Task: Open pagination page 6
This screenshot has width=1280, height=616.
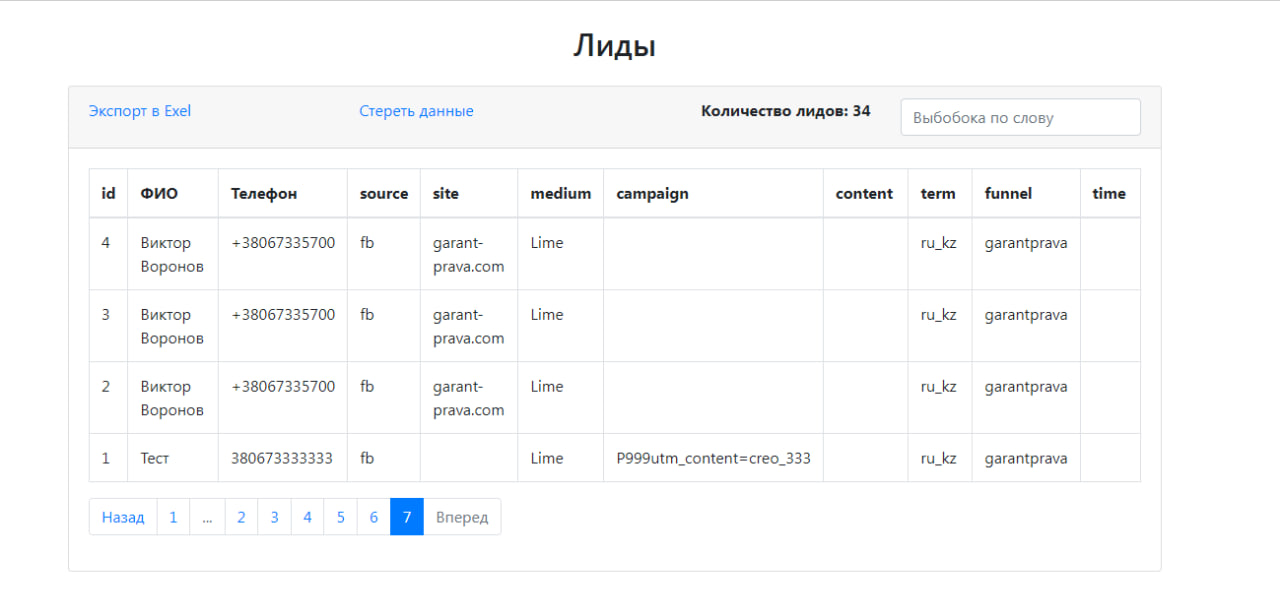Action: (373, 517)
